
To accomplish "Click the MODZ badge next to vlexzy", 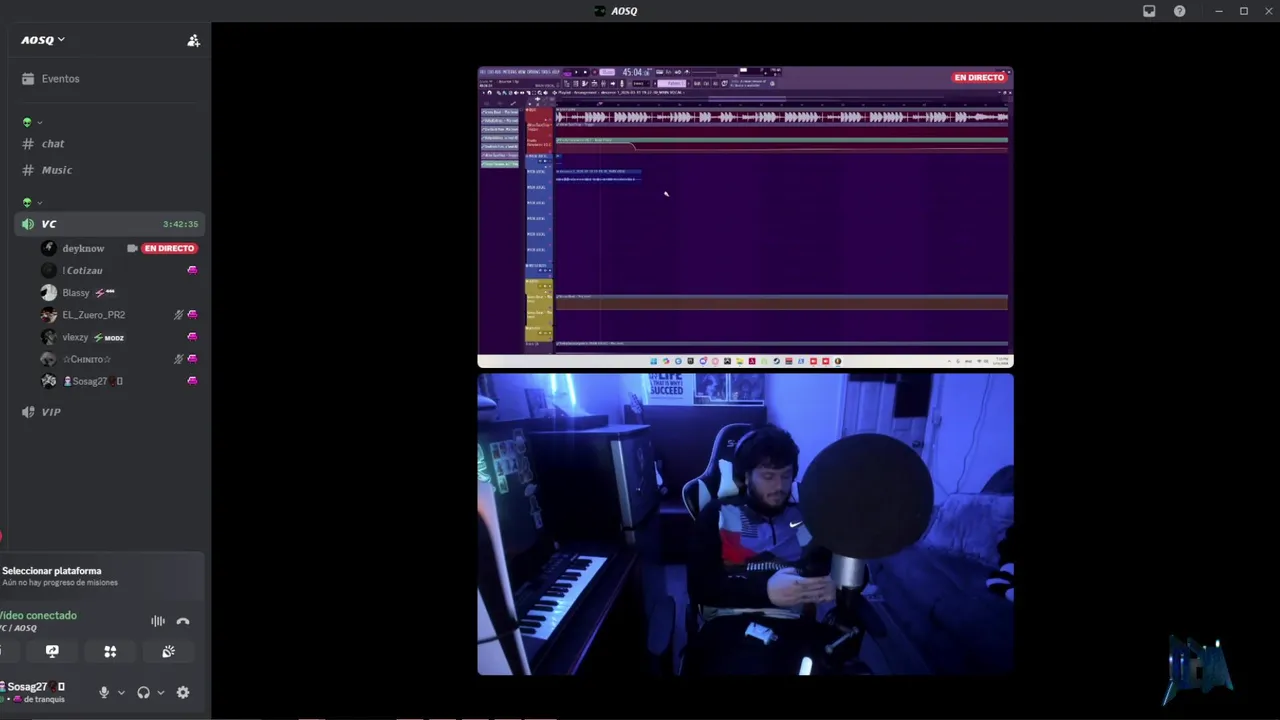I will (x=110, y=338).
